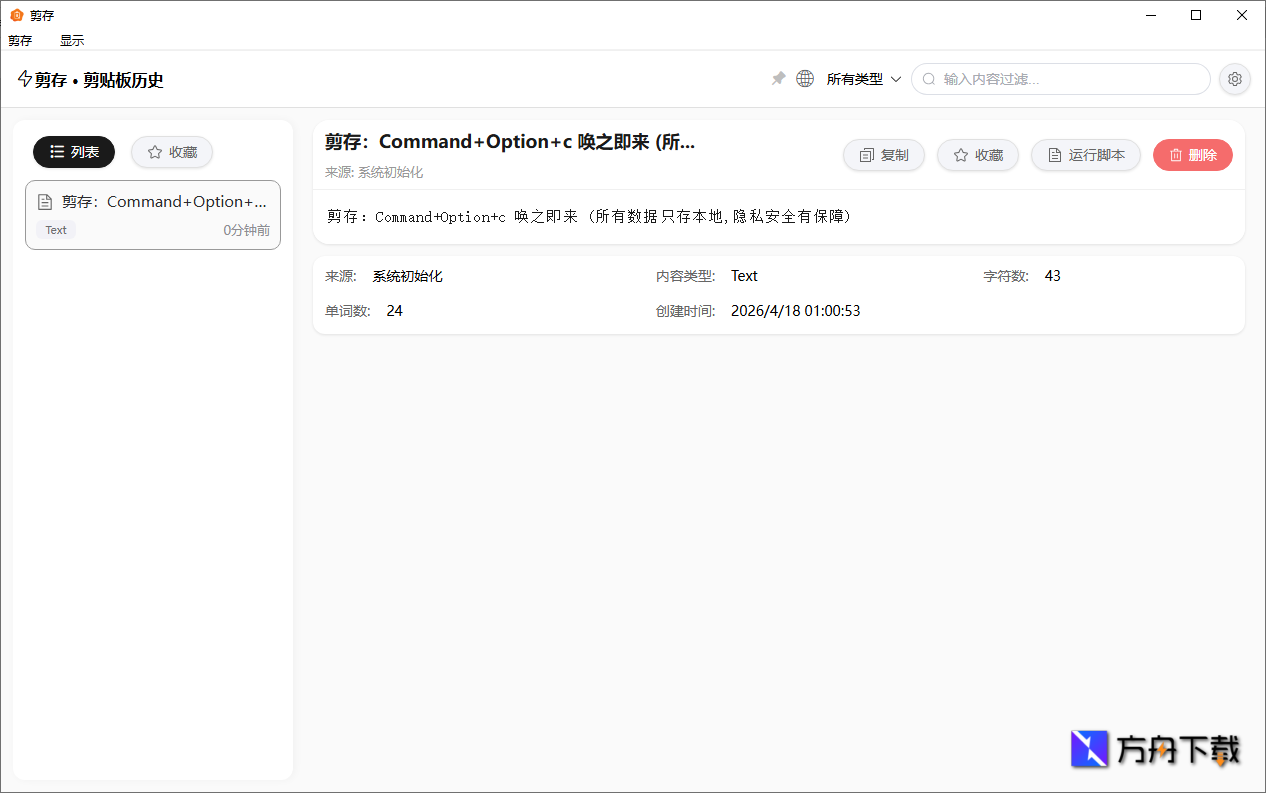Click the star icon in the sidebar 收藏 button
This screenshot has height=793, width=1266.
coord(156,152)
